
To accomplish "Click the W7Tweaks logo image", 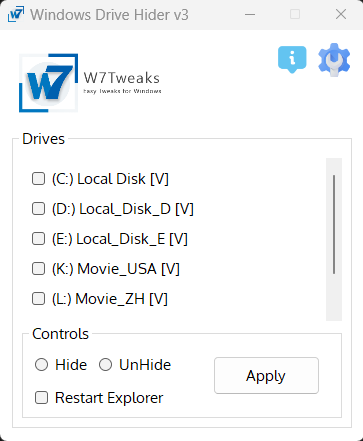I will (49, 83).
